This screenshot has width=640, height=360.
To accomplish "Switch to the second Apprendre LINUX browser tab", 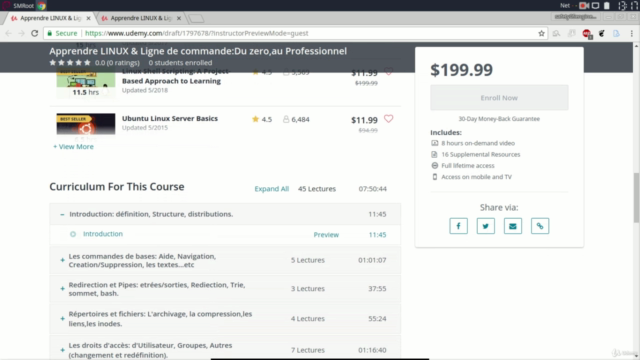I will (141, 18).
